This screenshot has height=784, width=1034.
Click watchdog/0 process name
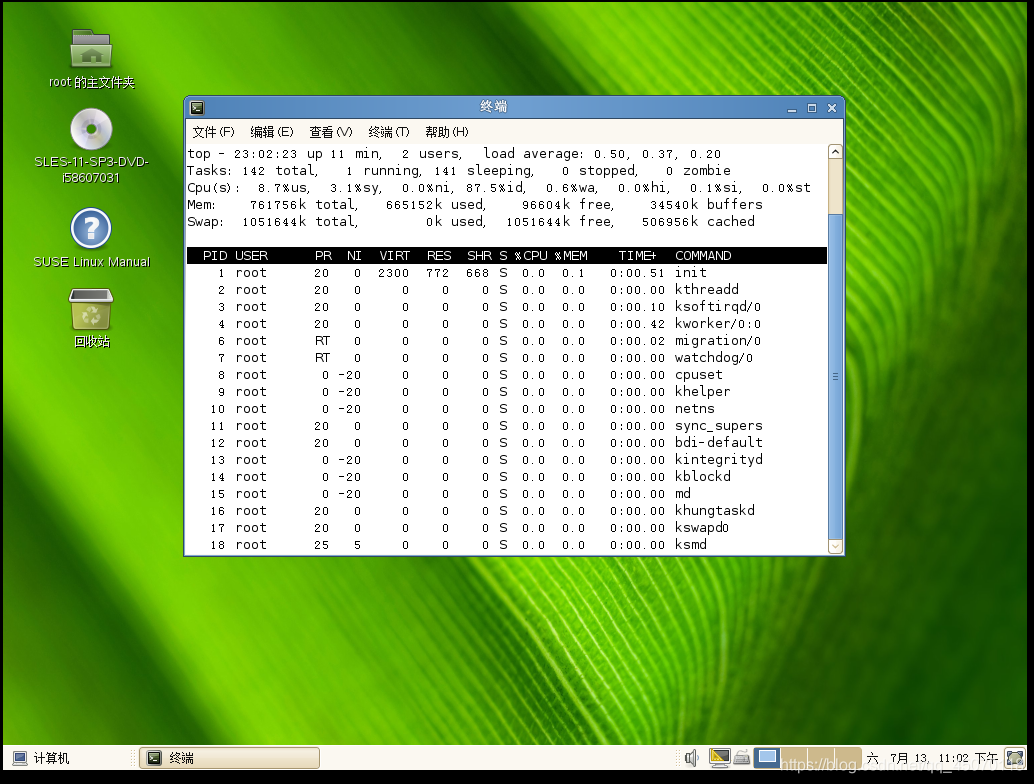coord(714,357)
